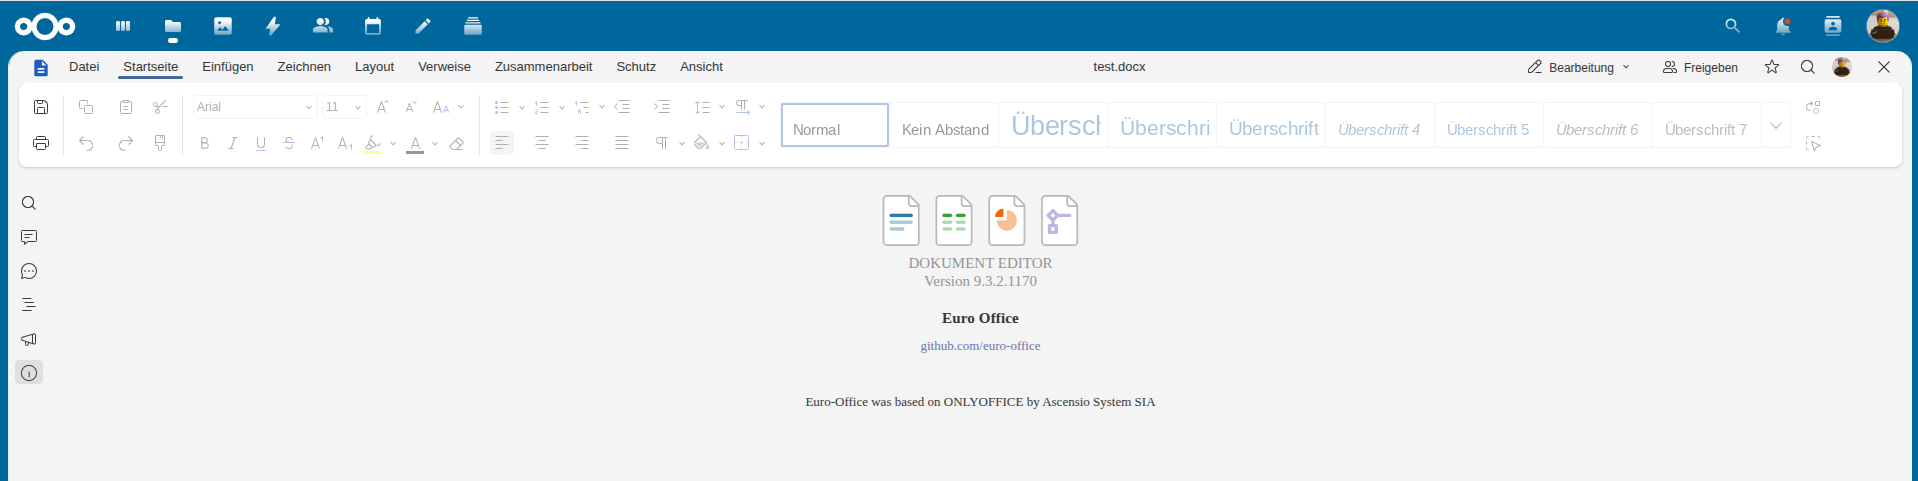The width and height of the screenshot is (1918, 481).
Task: Increase font size with the larger A icon
Action: click(x=382, y=107)
